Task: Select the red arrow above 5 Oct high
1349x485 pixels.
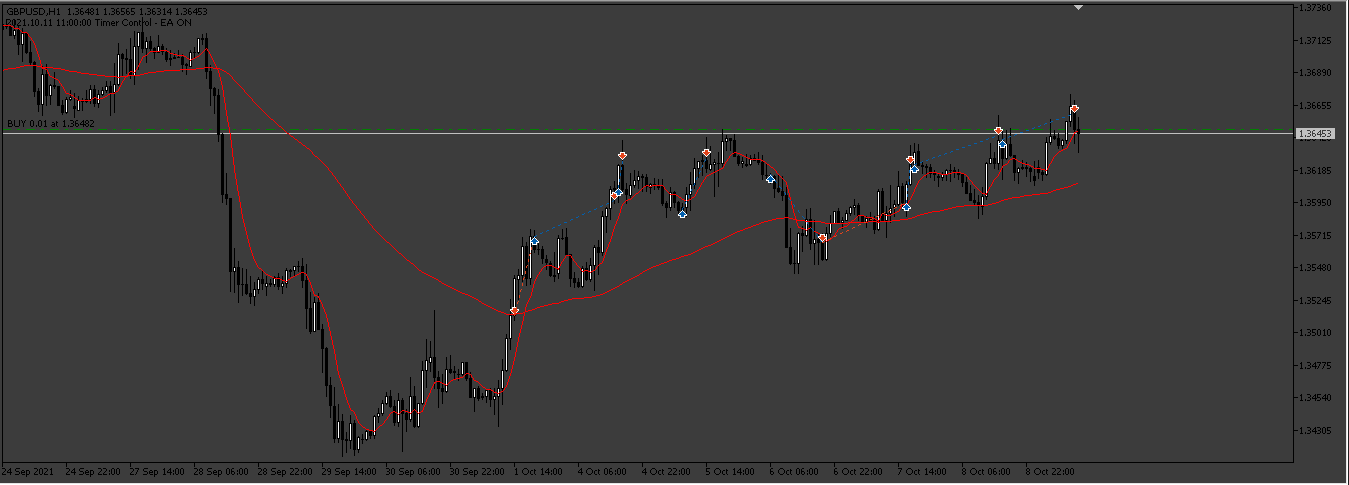Action: 706,152
